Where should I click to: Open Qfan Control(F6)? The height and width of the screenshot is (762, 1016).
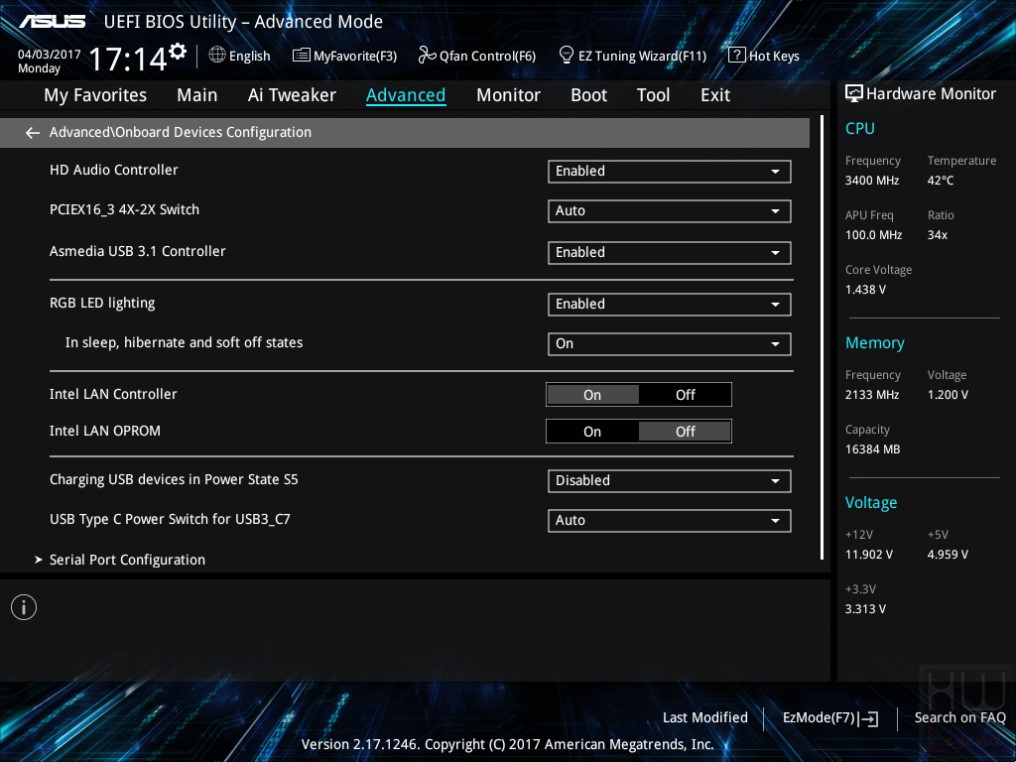(477, 56)
